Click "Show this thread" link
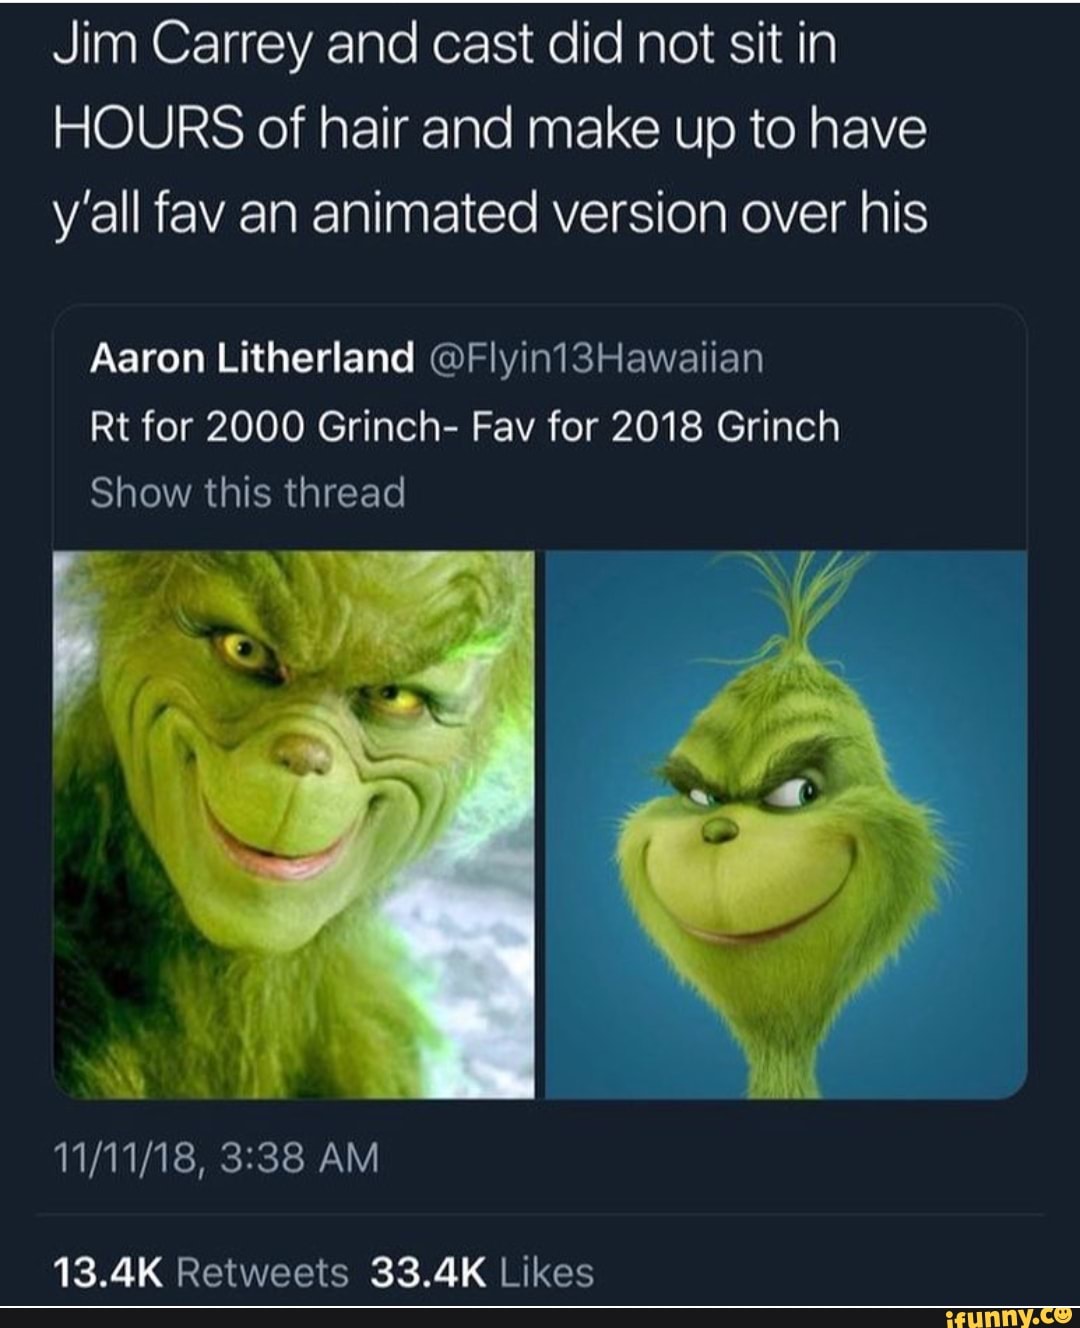The width and height of the screenshot is (1080, 1328). point(248,492)
